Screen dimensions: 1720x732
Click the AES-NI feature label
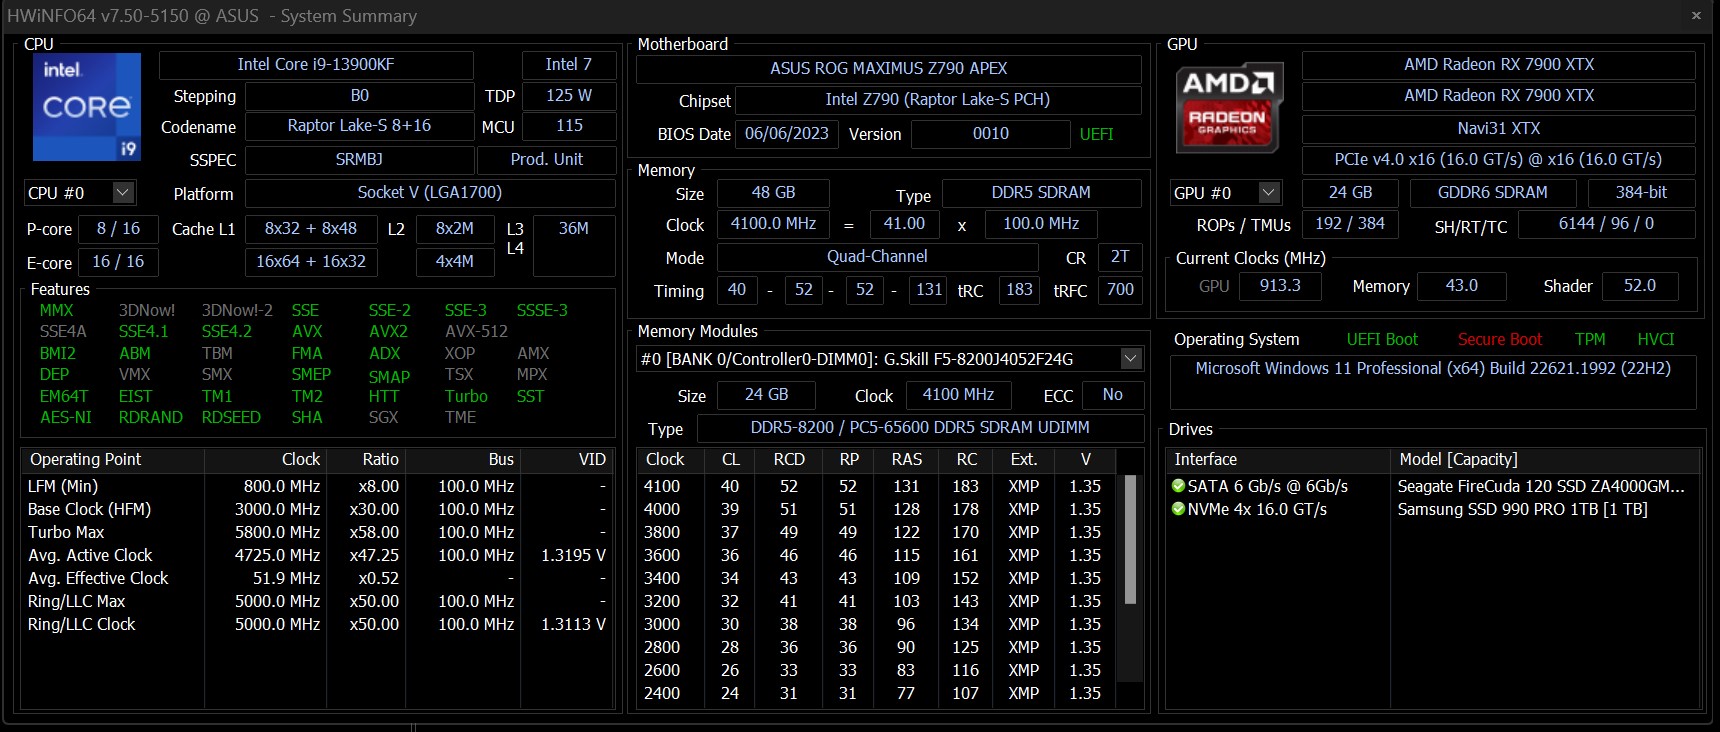click(x=65, y=418)
